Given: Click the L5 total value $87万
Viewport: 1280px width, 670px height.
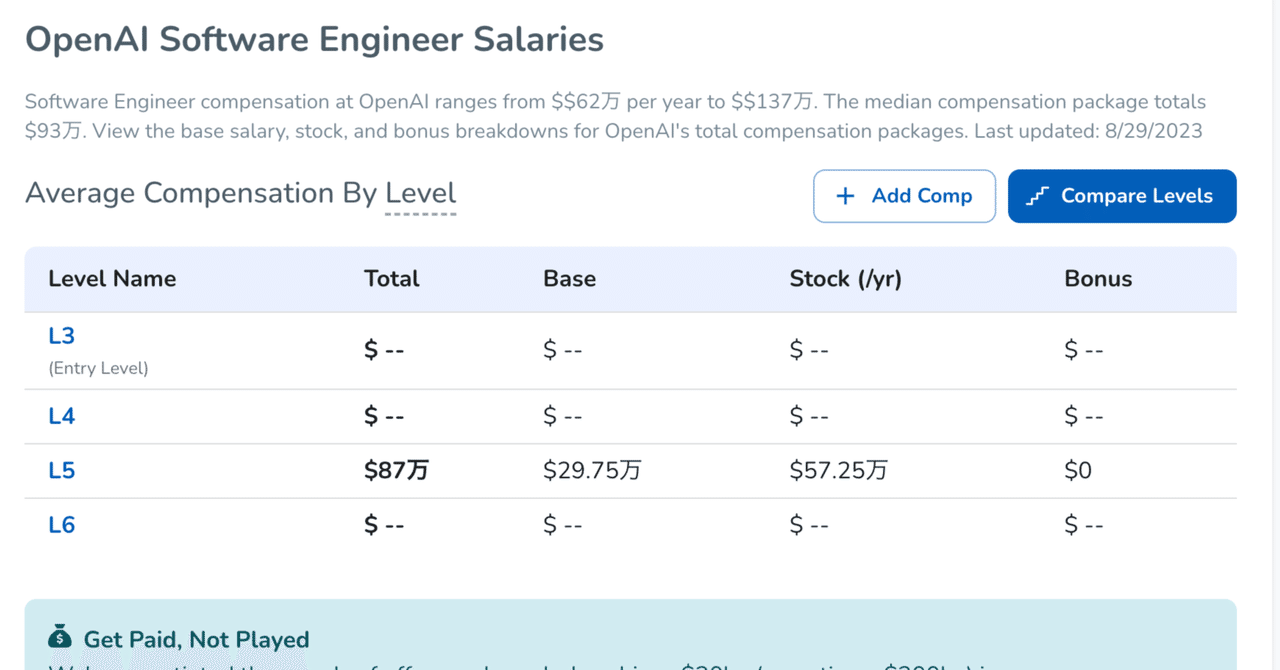Looking at the screenshot, I should tap(396, 470).
